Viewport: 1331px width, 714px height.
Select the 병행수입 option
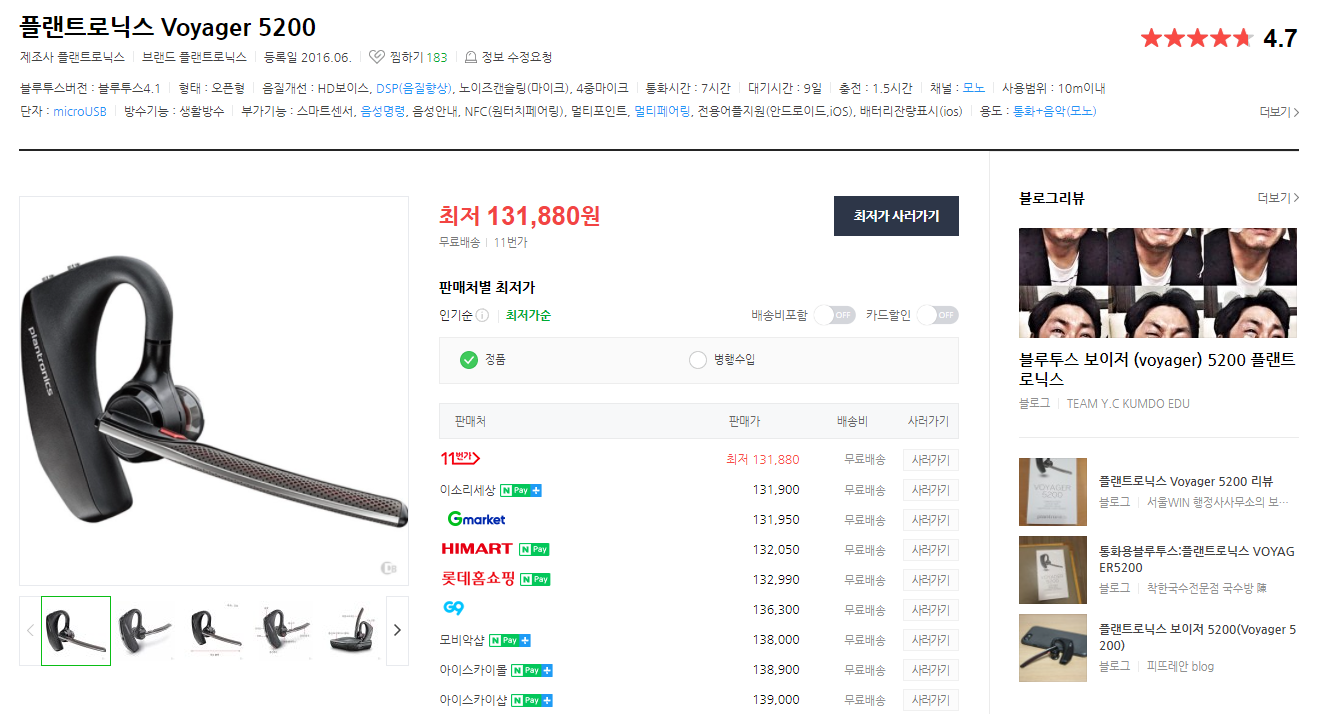coord(722,360)
